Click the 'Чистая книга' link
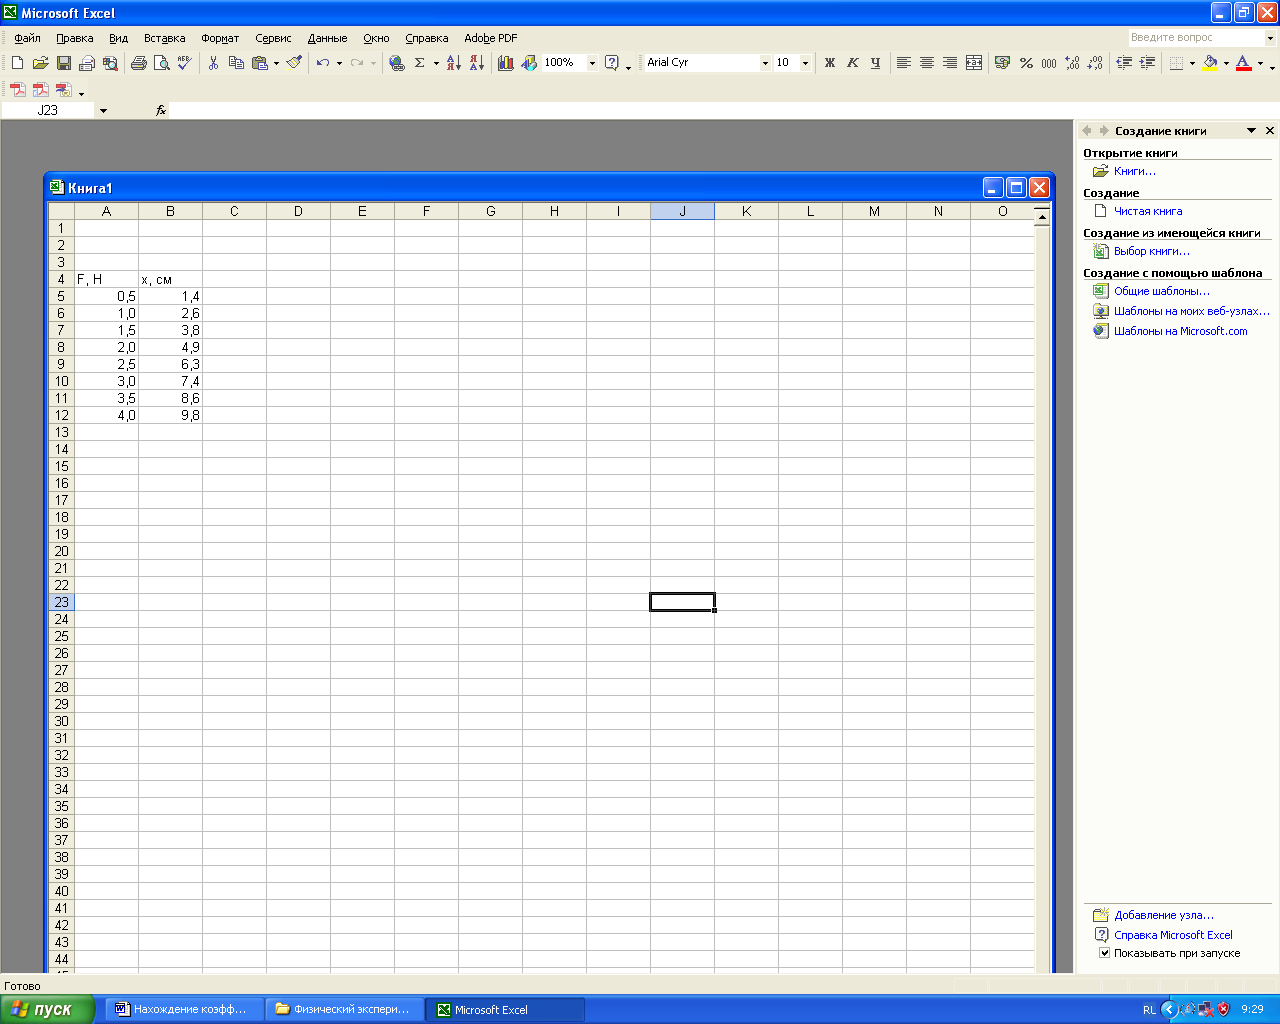1280x1024 pixels. (1148, 211)
